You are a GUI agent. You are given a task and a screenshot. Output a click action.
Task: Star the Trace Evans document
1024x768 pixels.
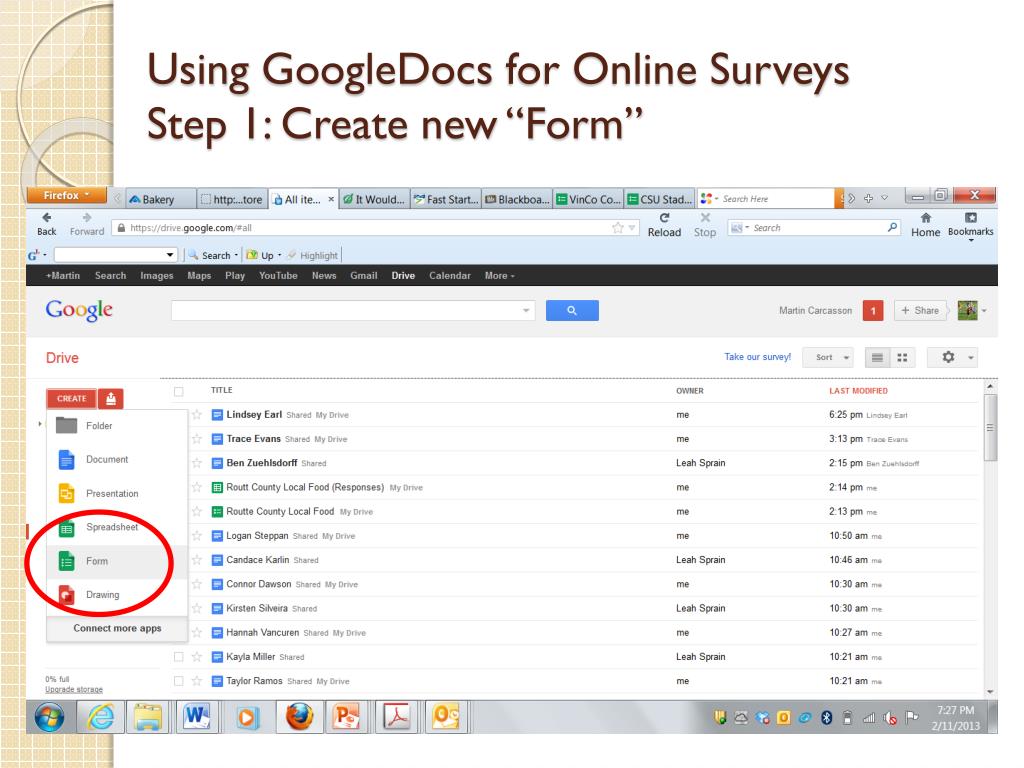(x=197, y=439)
